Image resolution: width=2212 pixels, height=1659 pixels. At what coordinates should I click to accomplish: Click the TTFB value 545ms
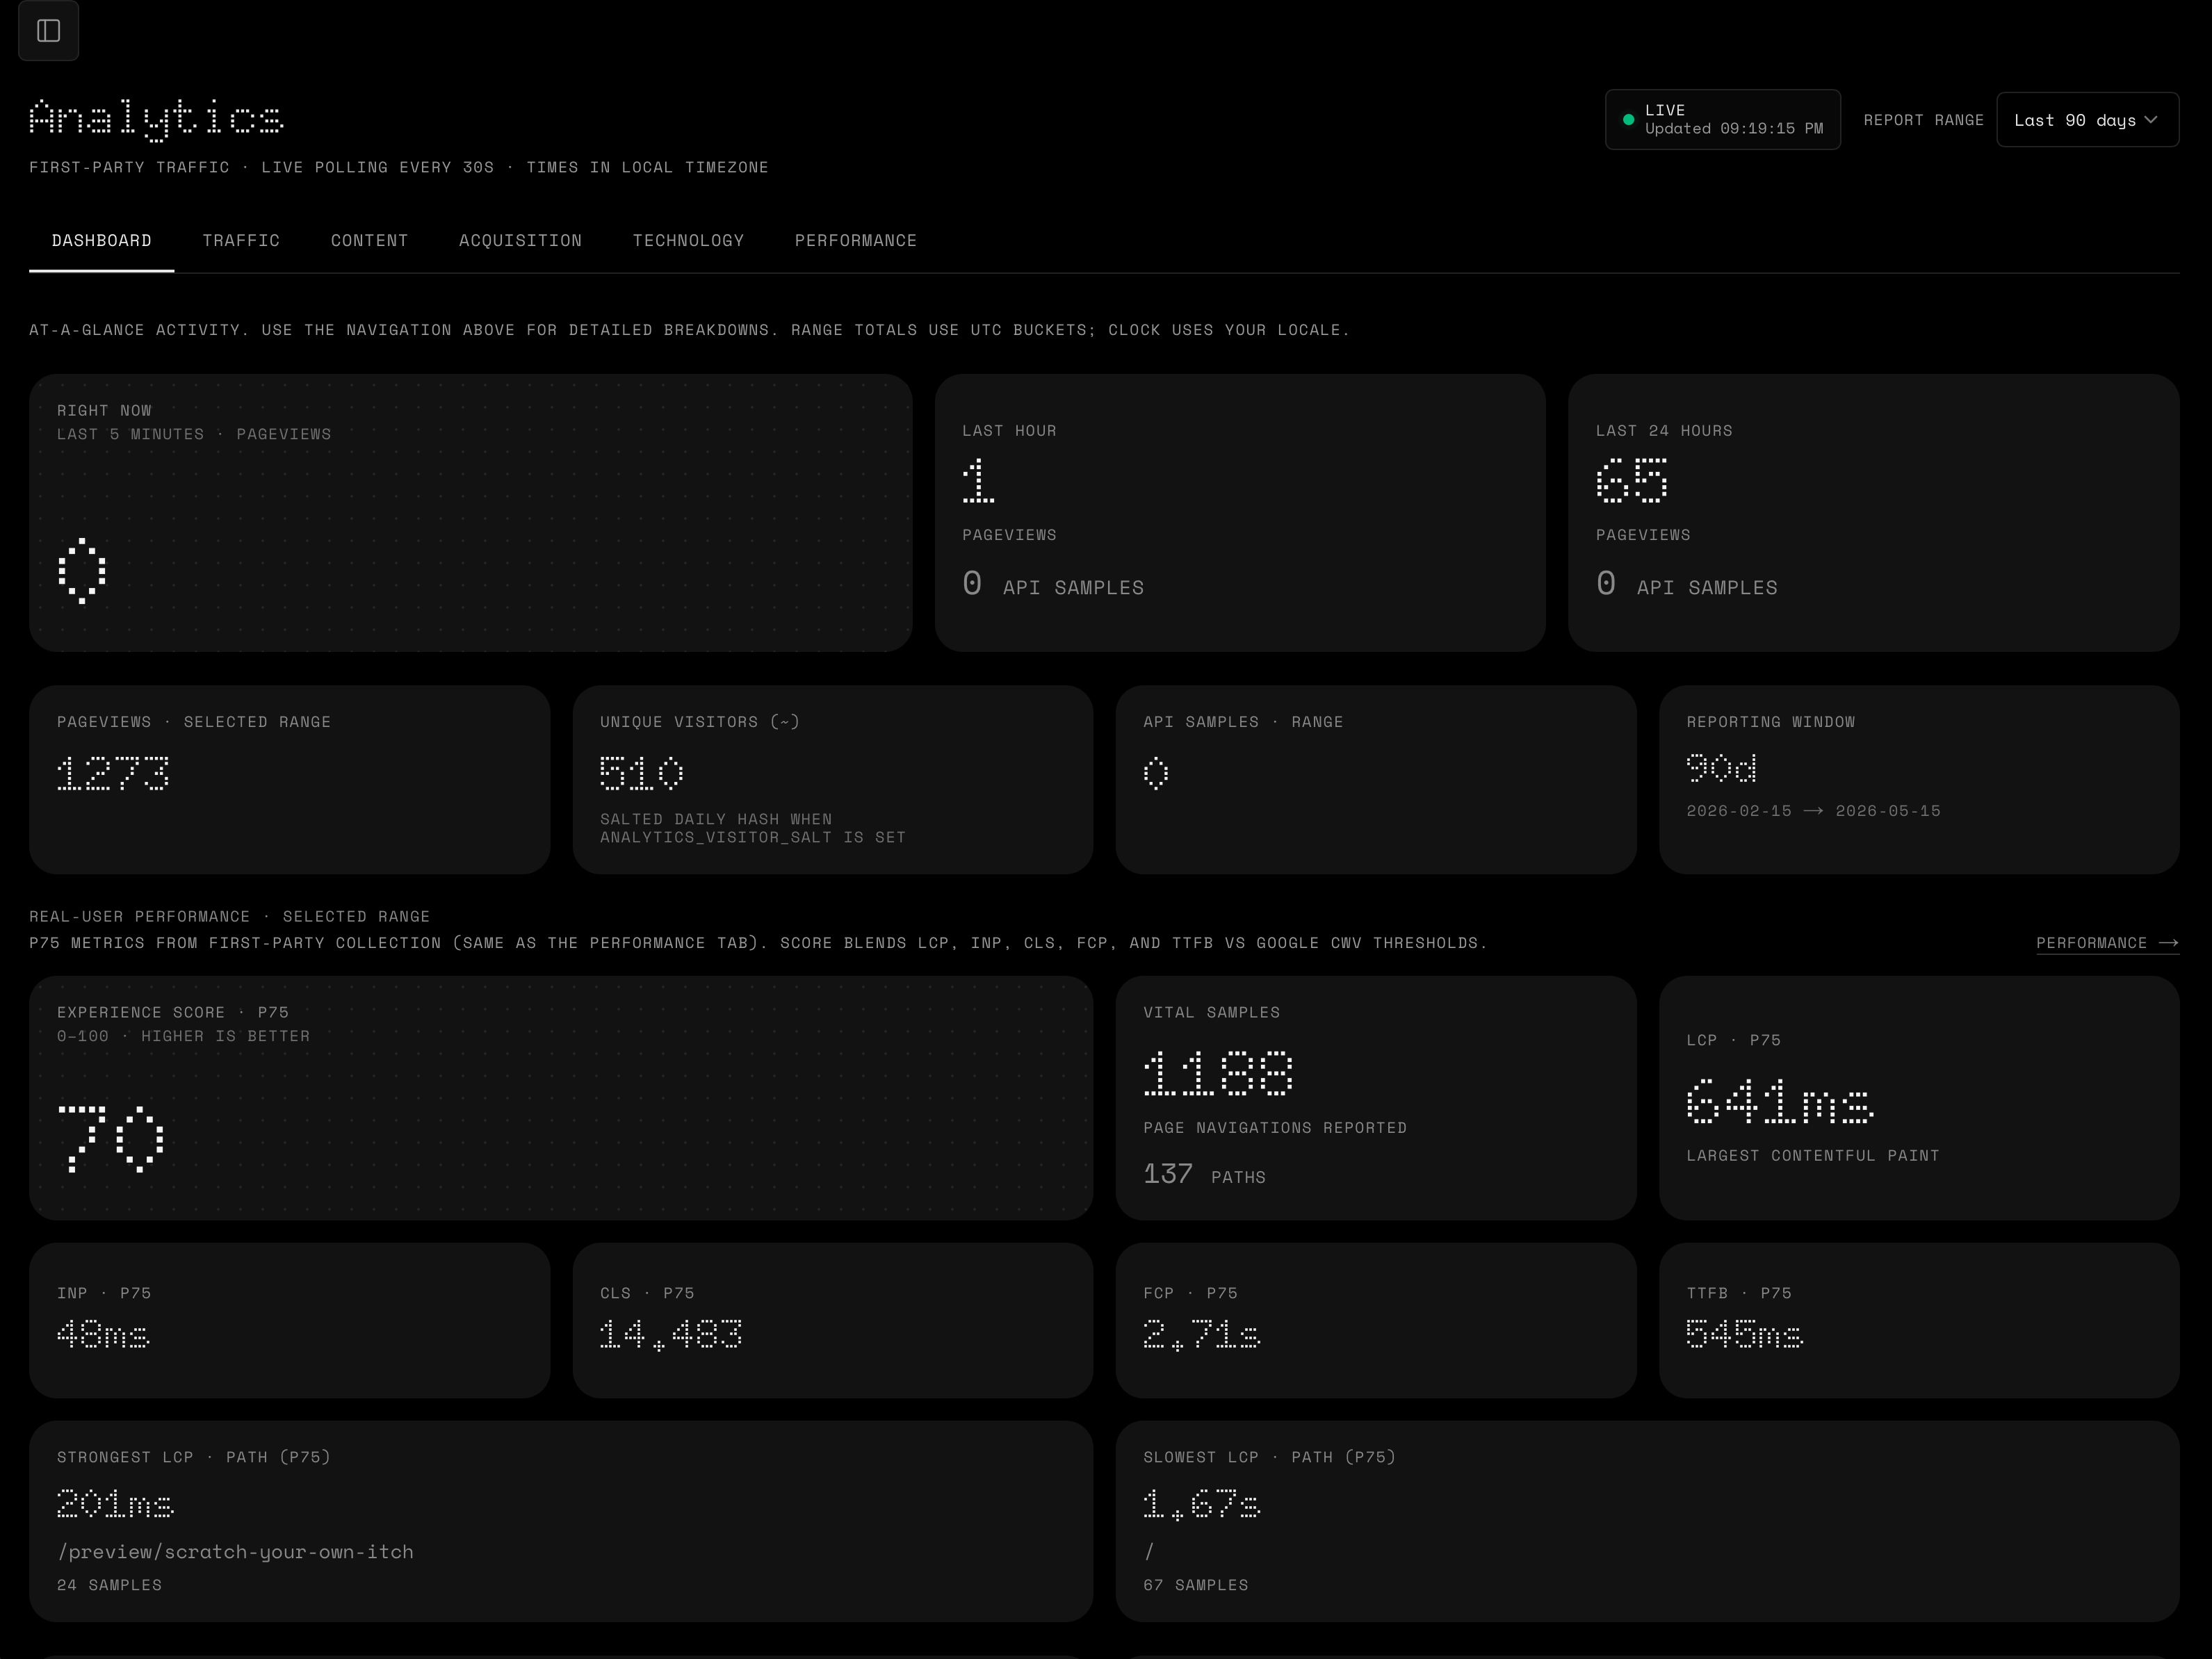point(1744,1334)
